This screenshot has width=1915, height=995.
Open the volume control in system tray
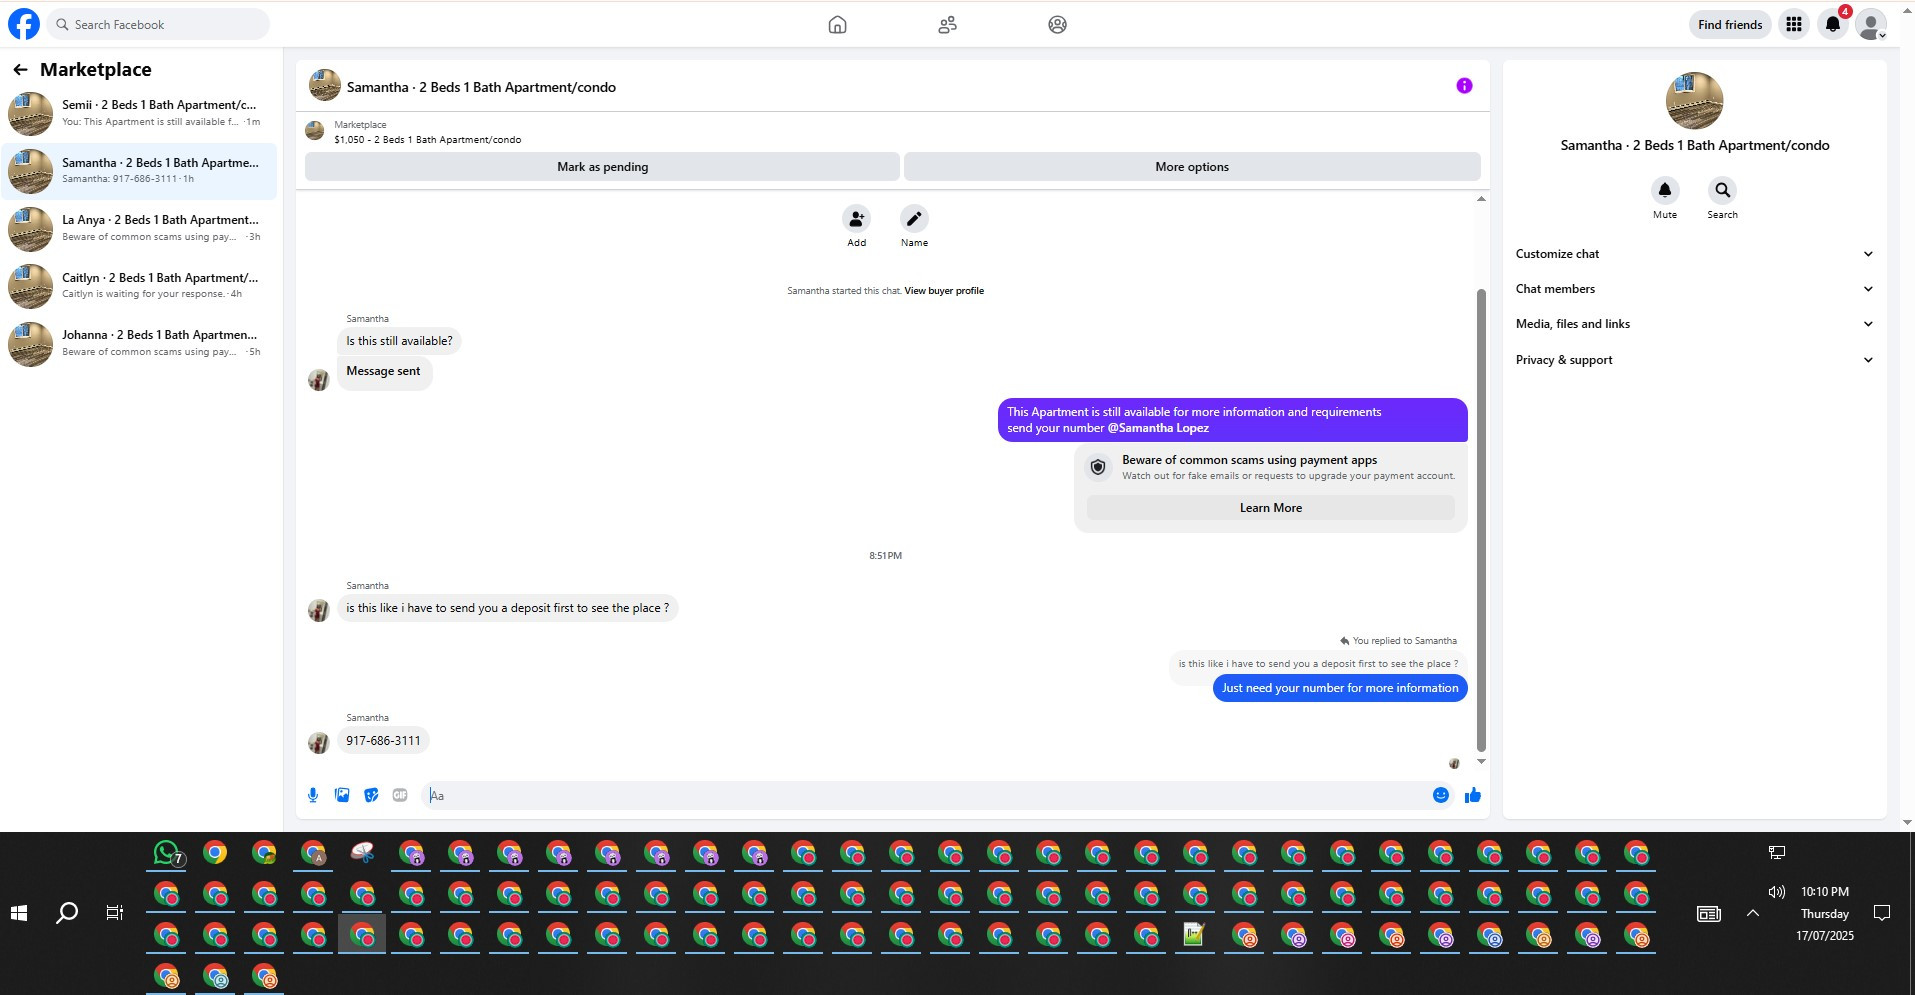coord(1776,892)
